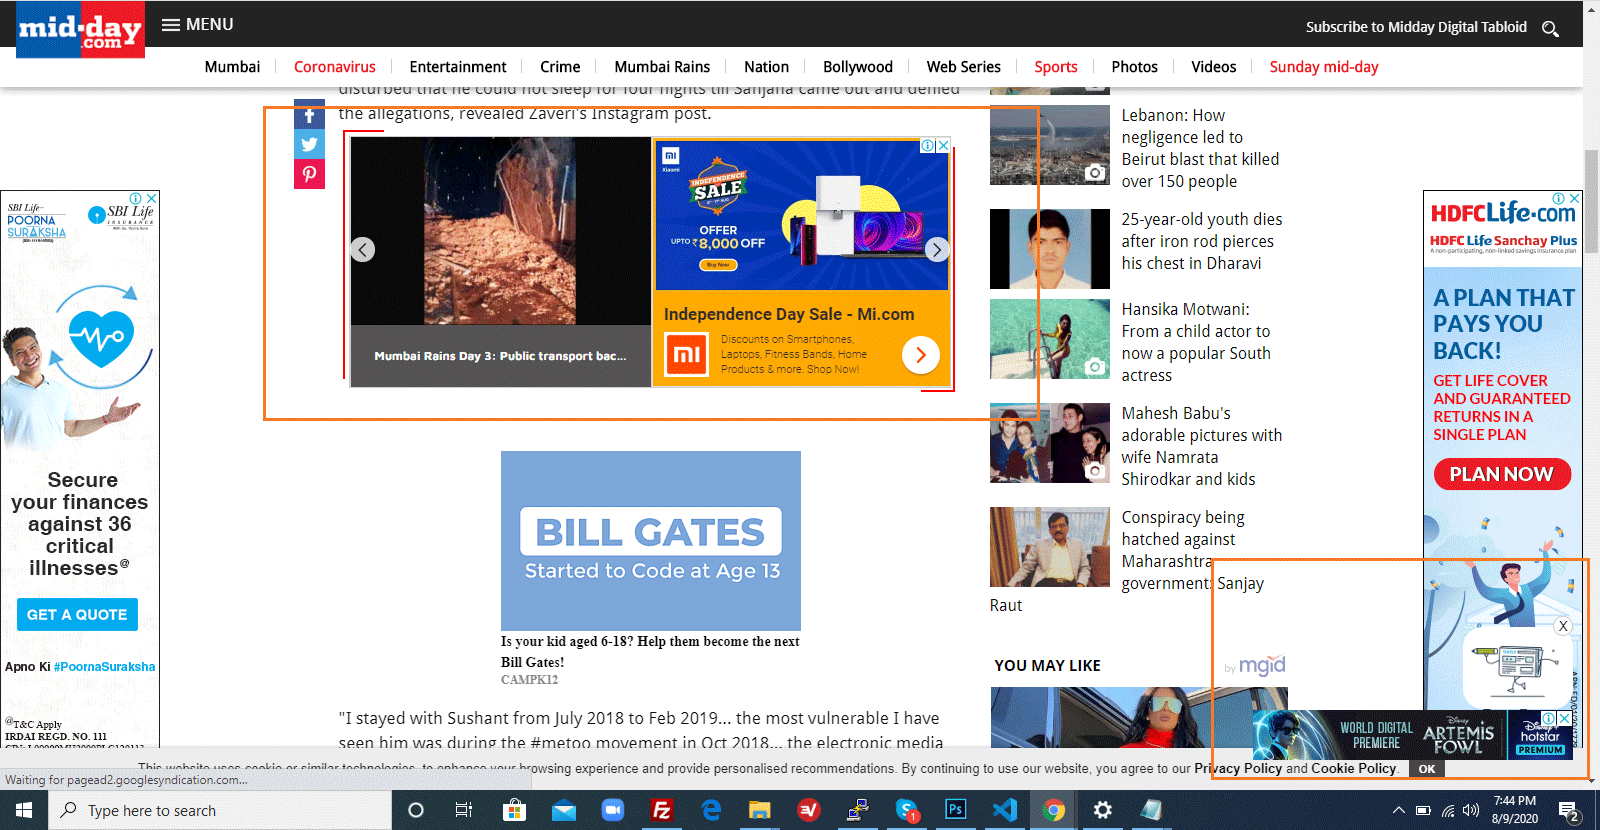Click the mid-day.com logo
Screen dimensions: 1600x830
pyautogui.click(x=80, y=28)
